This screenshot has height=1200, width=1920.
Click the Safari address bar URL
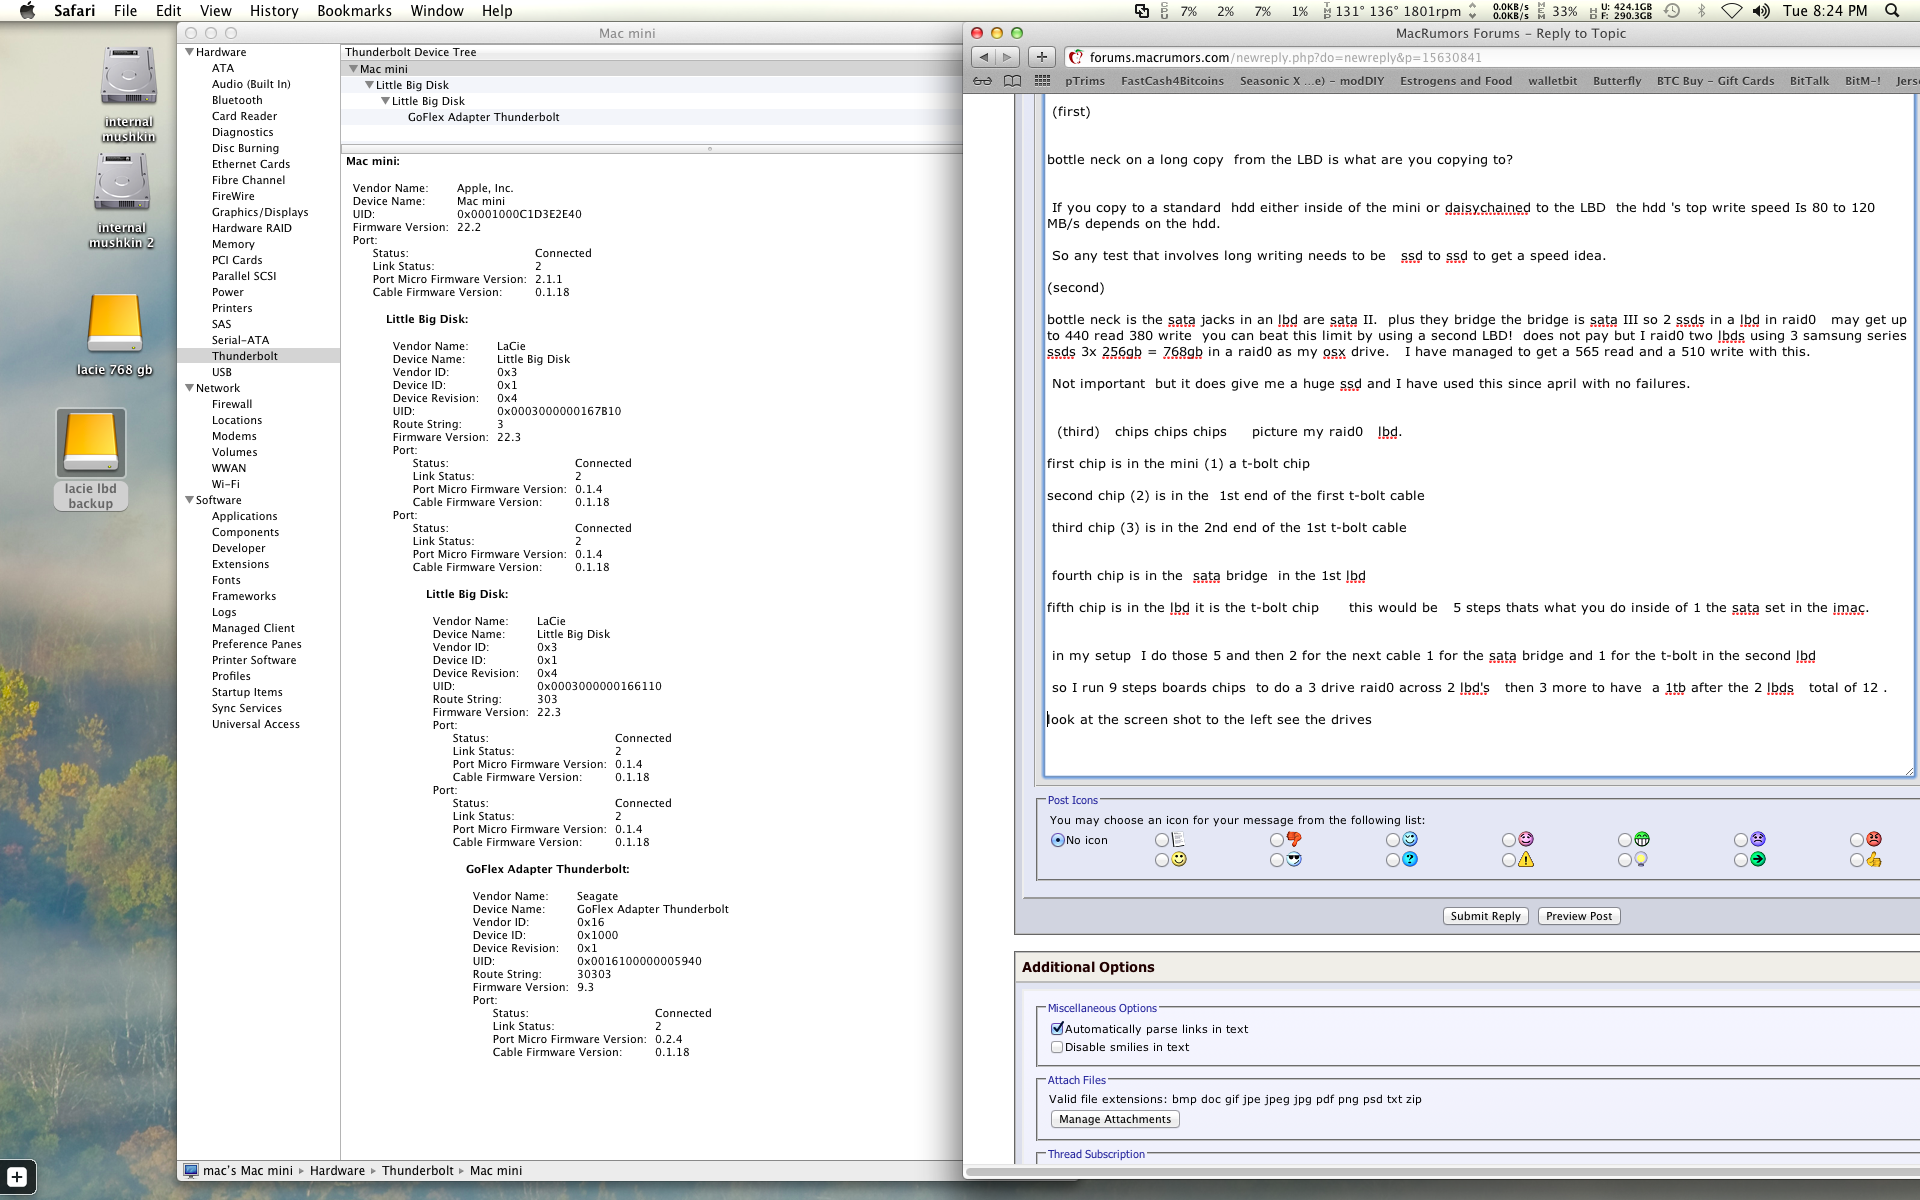pyautogui.click(x=1285, y=57)
